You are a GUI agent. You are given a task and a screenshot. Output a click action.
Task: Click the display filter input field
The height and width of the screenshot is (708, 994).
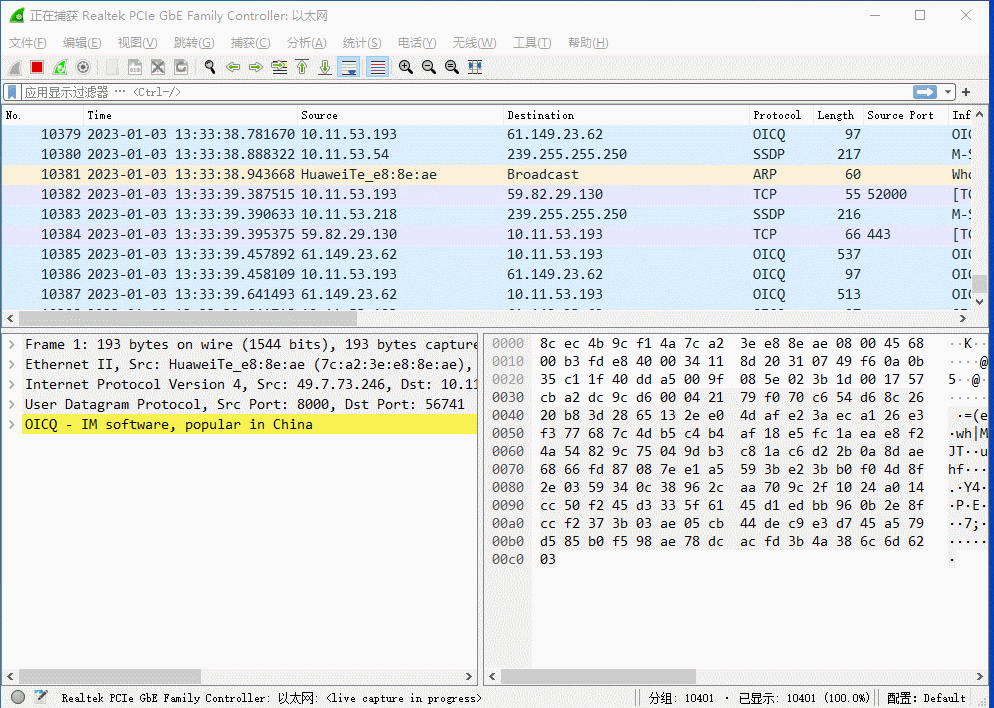(x=467, y=92)
